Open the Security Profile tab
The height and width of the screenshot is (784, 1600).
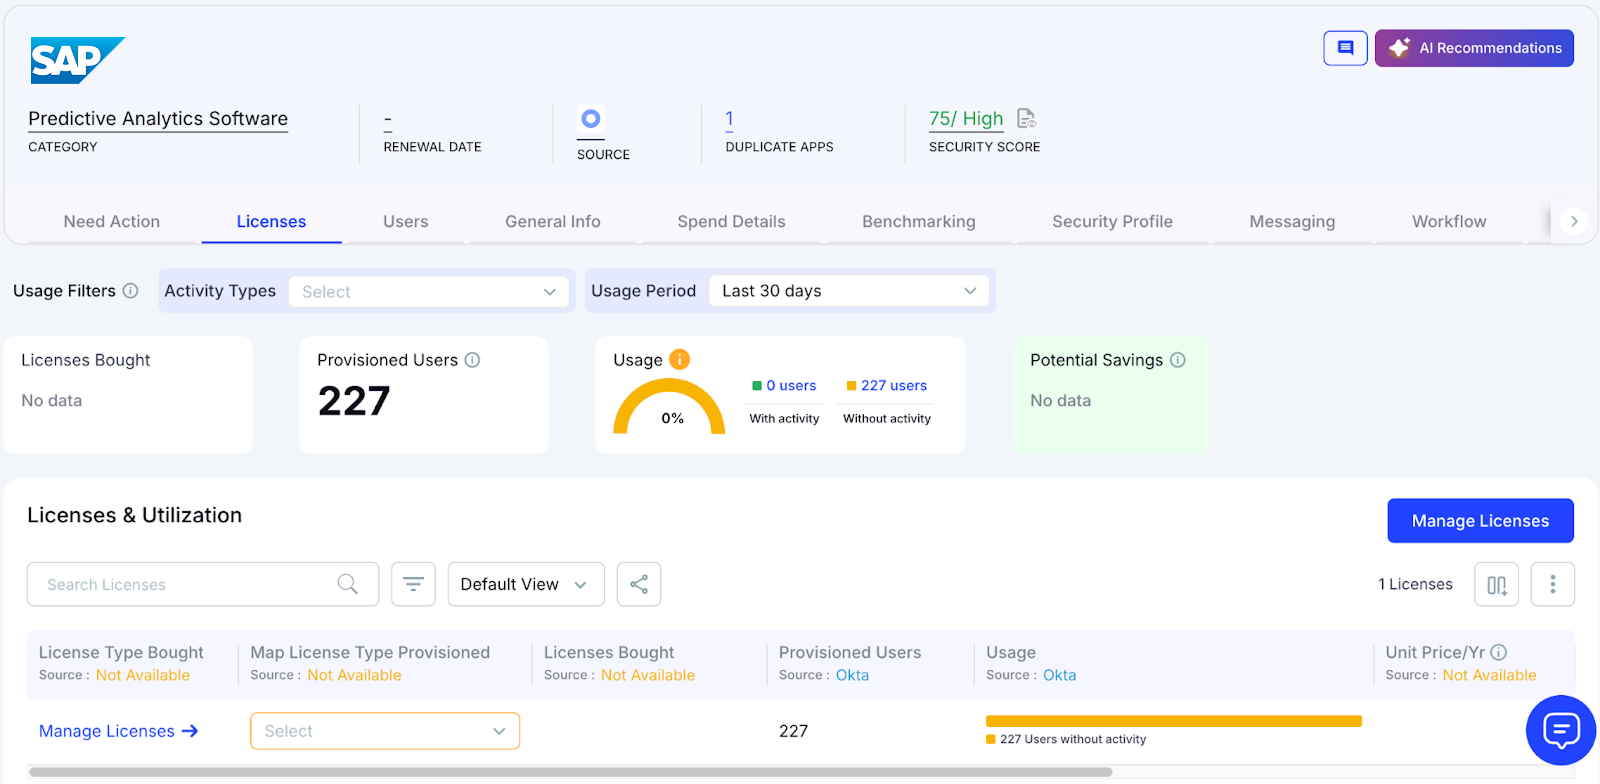[1112, 222]
